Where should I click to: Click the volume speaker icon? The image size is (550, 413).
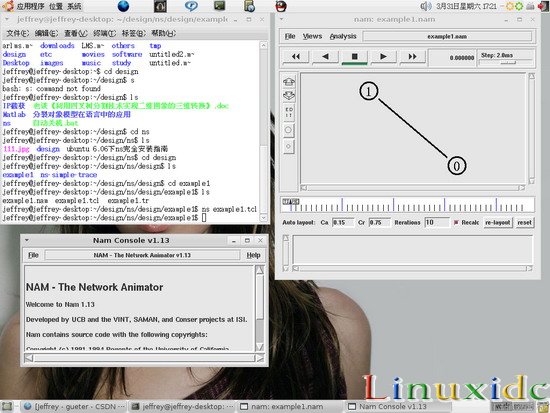point(425,6)
